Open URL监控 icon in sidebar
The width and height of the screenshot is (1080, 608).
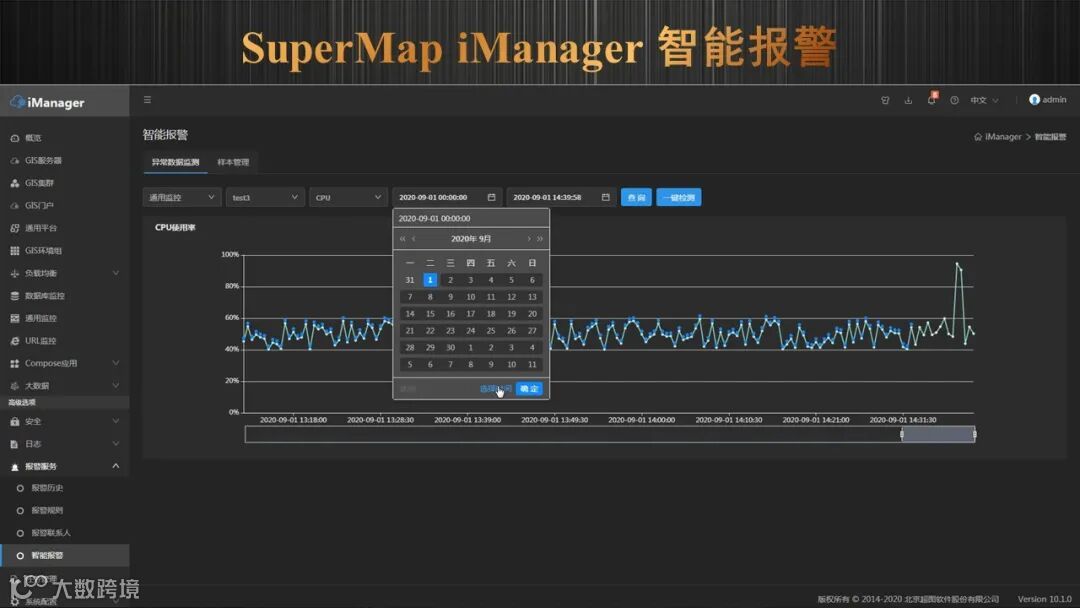pyautogui.click(x=14, y=341)
